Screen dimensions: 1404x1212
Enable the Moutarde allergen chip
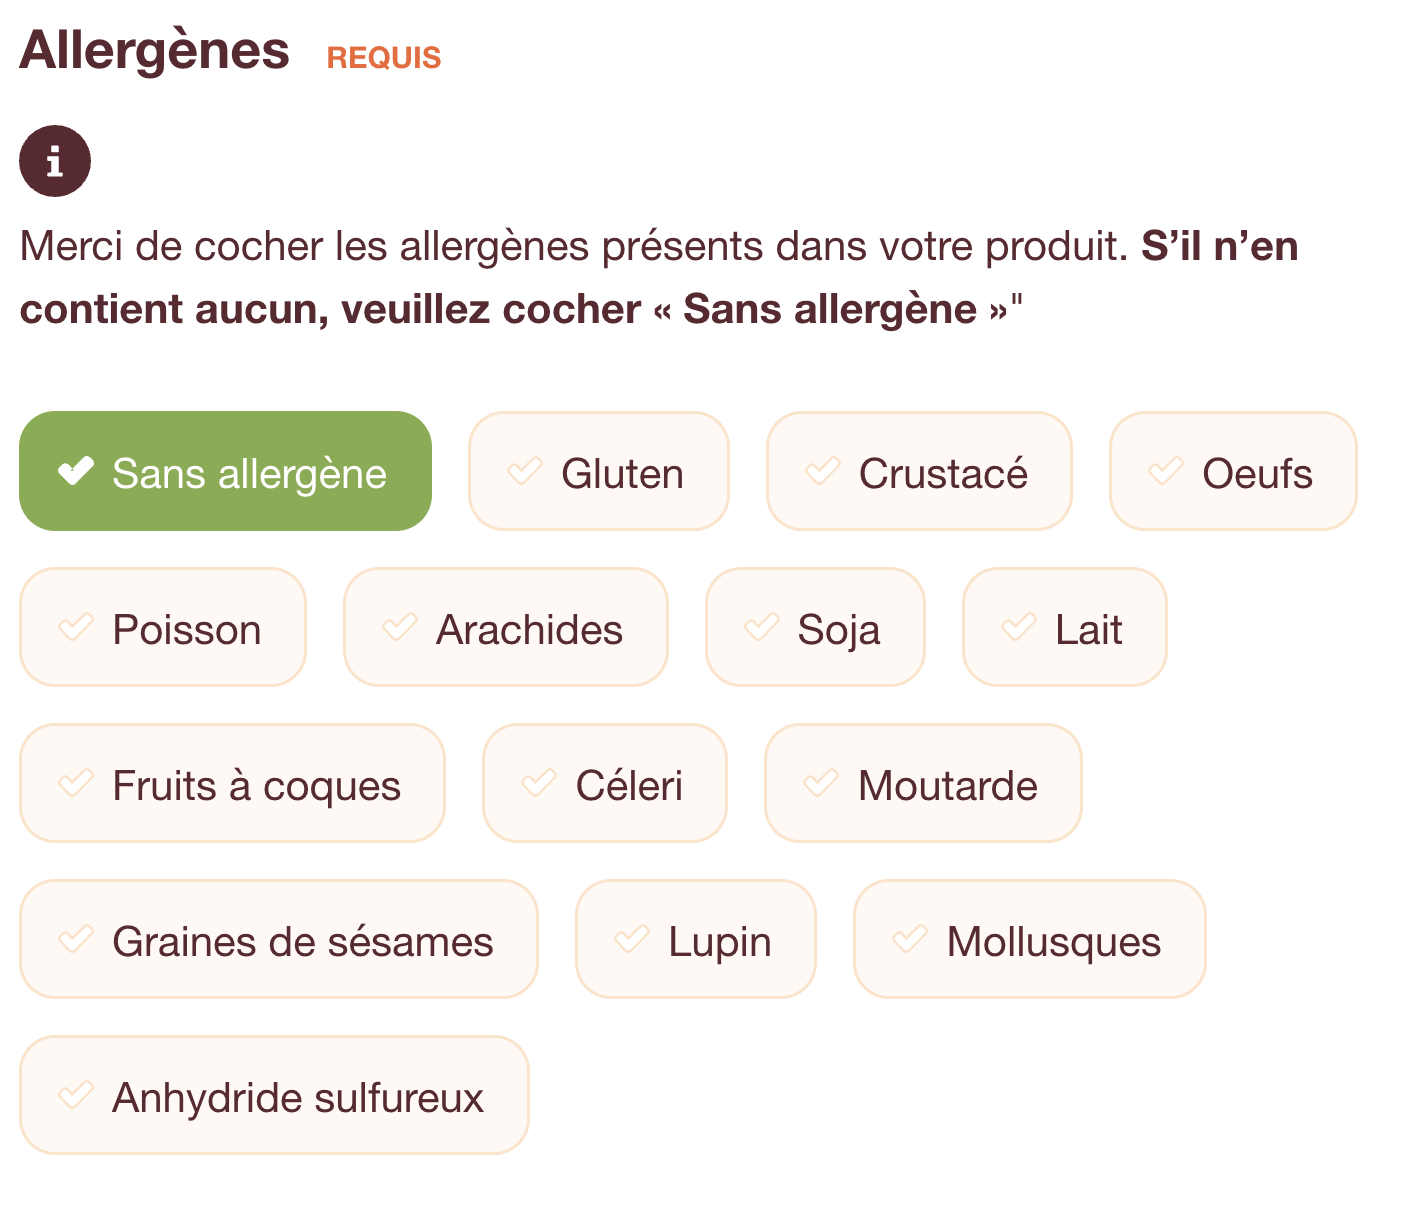923,783
